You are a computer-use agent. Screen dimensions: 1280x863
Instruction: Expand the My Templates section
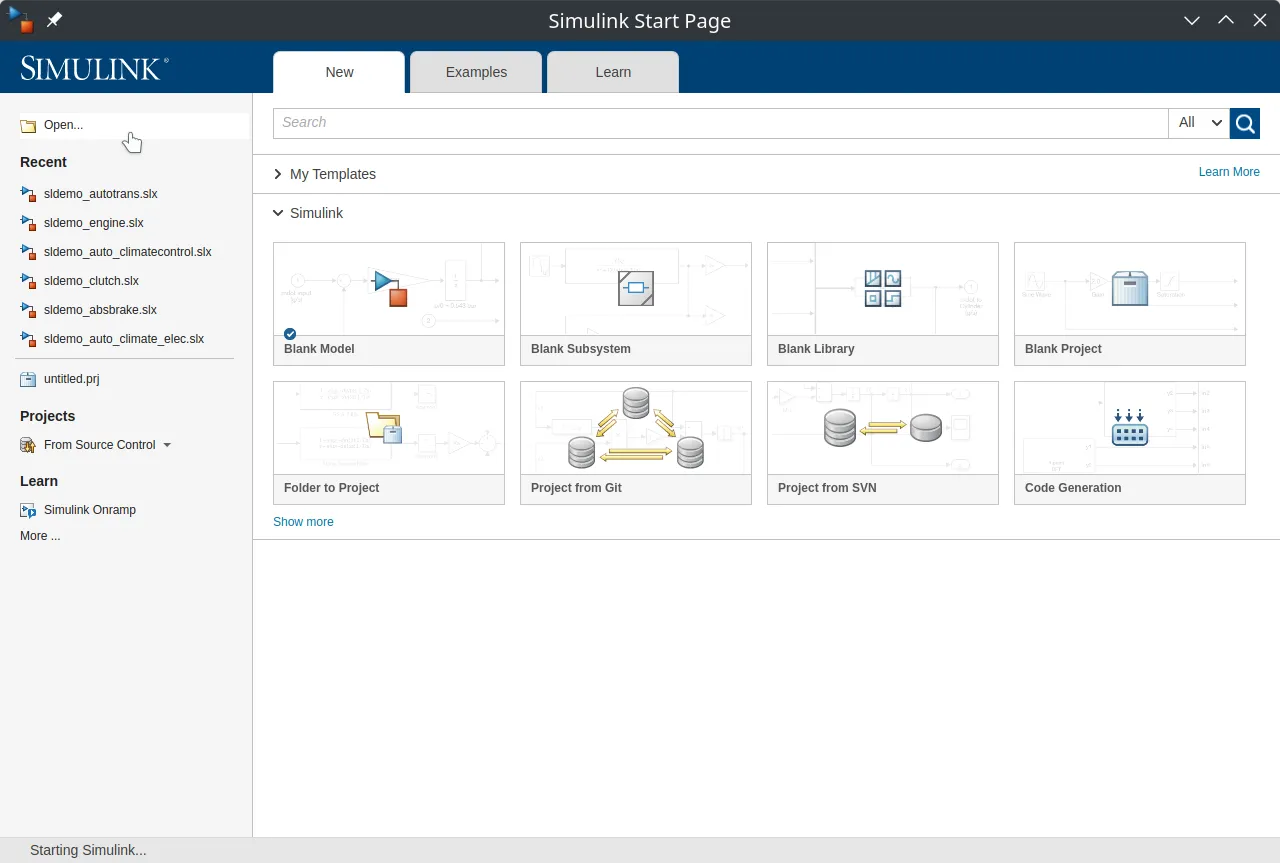278,174
